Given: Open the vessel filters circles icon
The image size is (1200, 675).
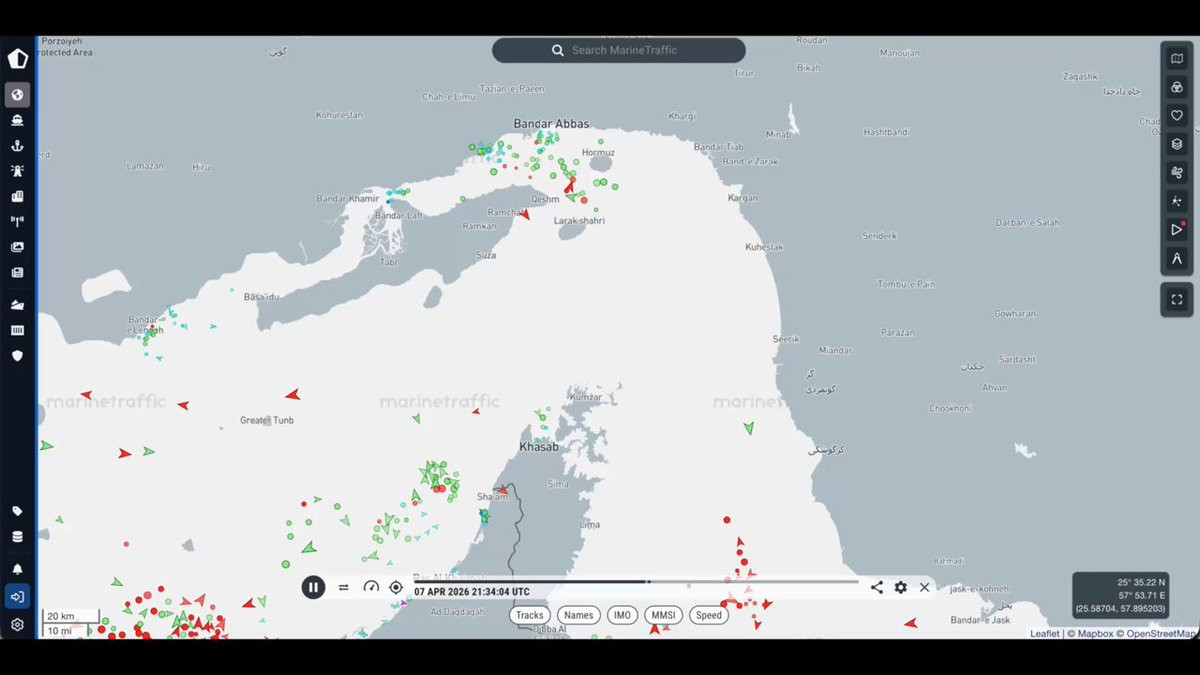Looking at the screenshot, I should (1177, 87).
